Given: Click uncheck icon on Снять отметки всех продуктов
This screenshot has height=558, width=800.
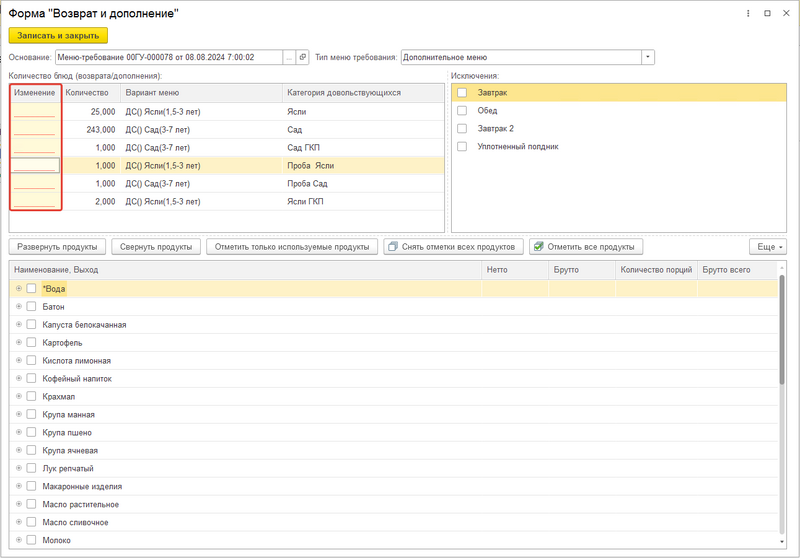Looking at the screenshot, I should 393,247.
